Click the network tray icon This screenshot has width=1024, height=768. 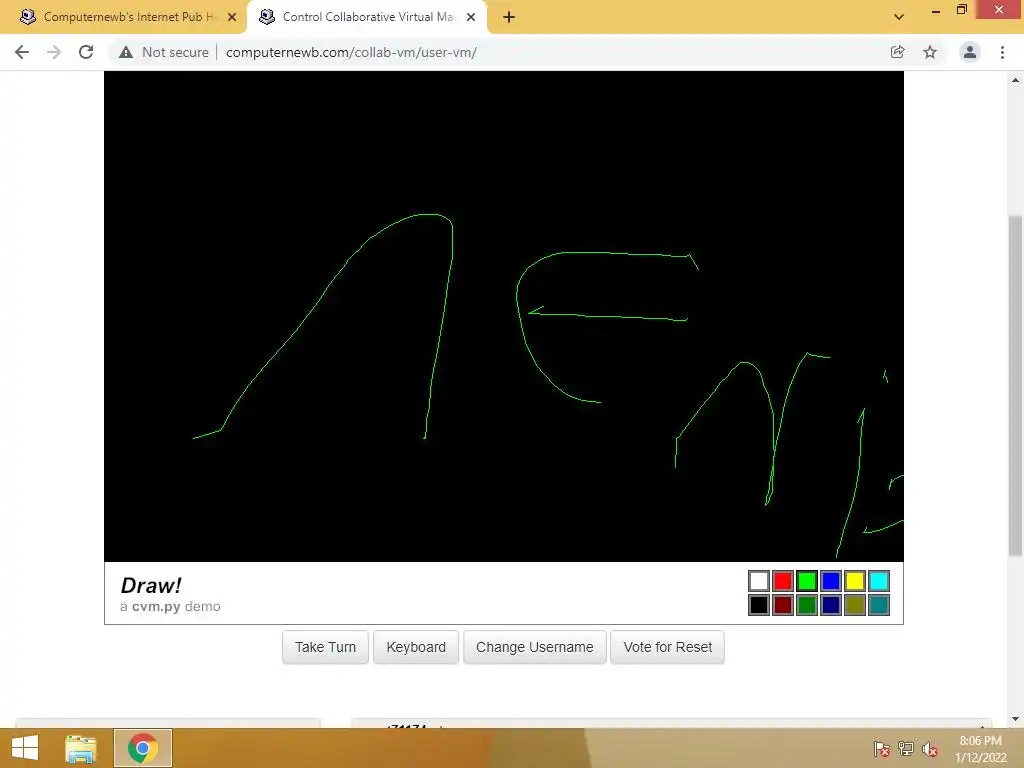click(906, 749)
